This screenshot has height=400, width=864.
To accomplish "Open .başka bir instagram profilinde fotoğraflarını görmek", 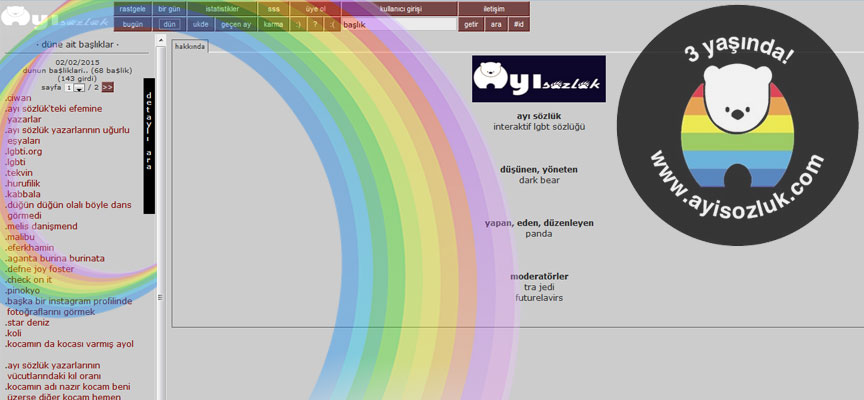I will [x=69, y=306].
